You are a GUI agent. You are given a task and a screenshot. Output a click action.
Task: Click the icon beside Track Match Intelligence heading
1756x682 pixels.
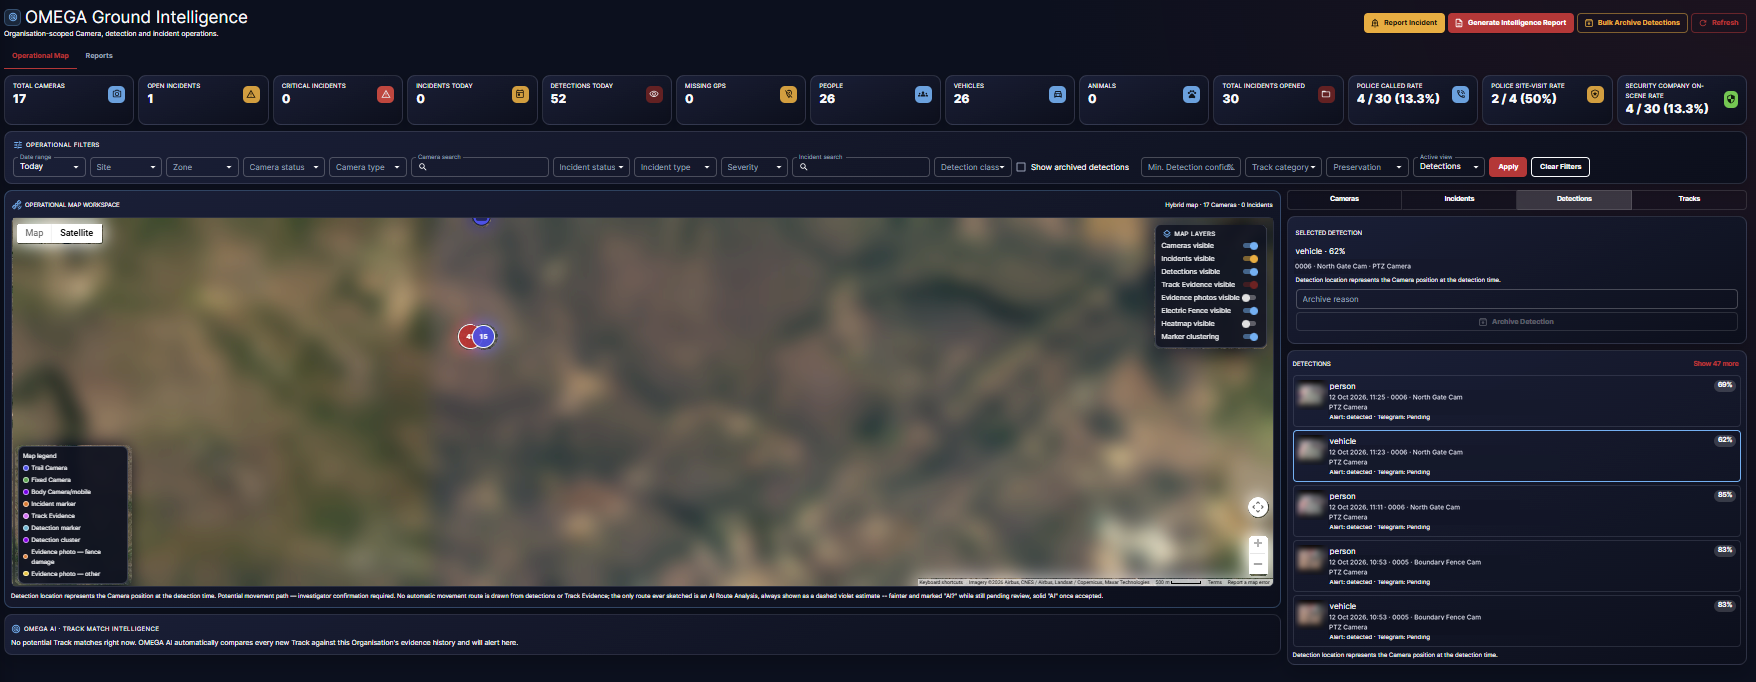coord(16,629)
